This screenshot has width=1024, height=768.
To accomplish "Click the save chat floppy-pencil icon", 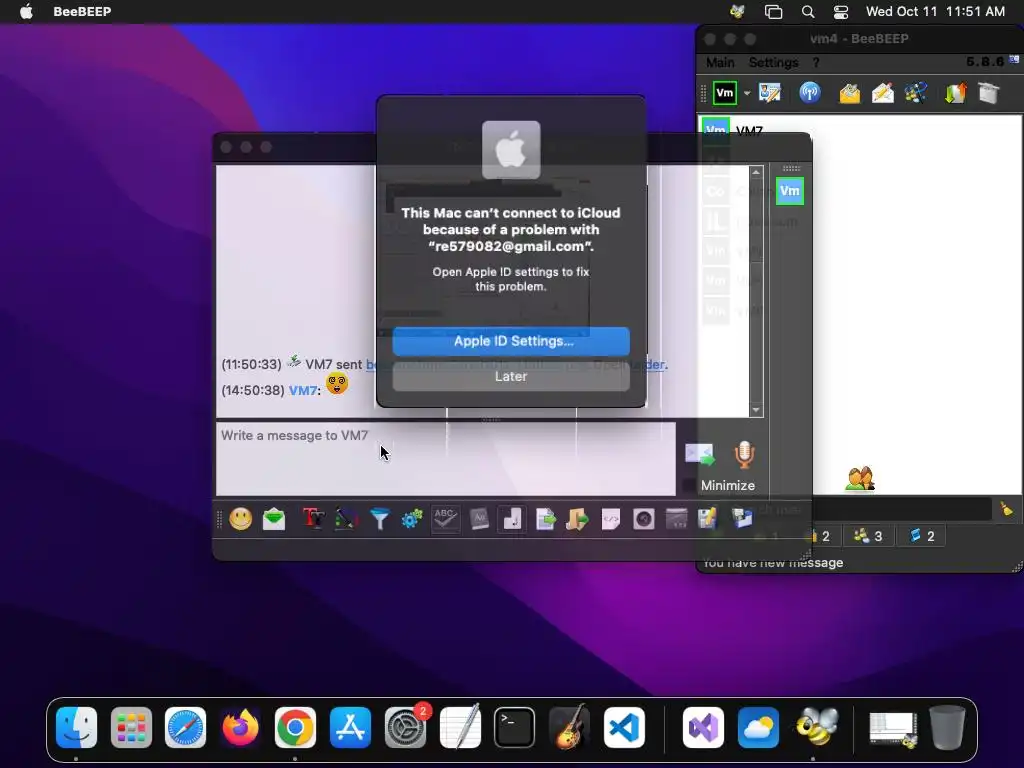I will click(x=708, y=519).
